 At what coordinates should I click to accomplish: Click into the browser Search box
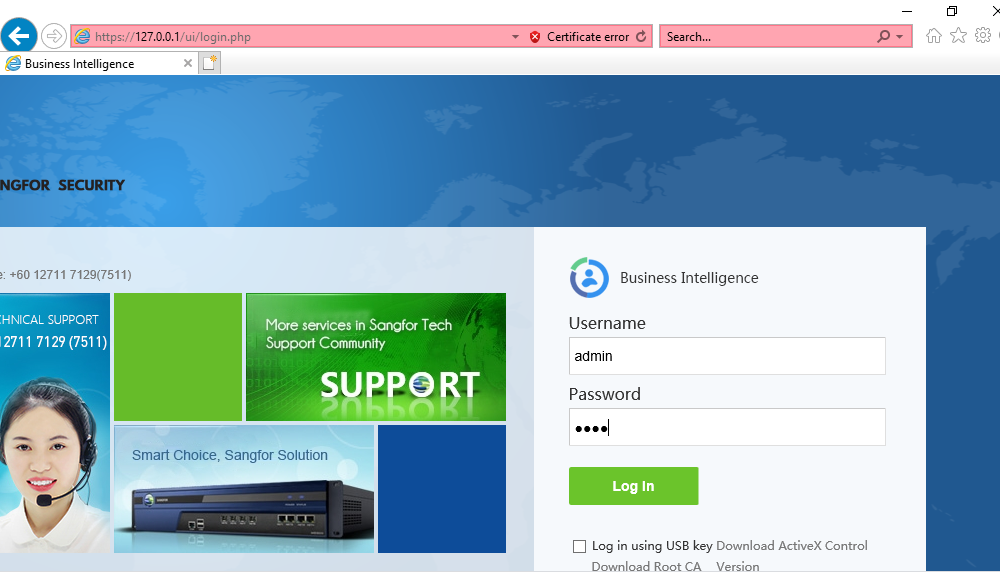click(768, 37)
